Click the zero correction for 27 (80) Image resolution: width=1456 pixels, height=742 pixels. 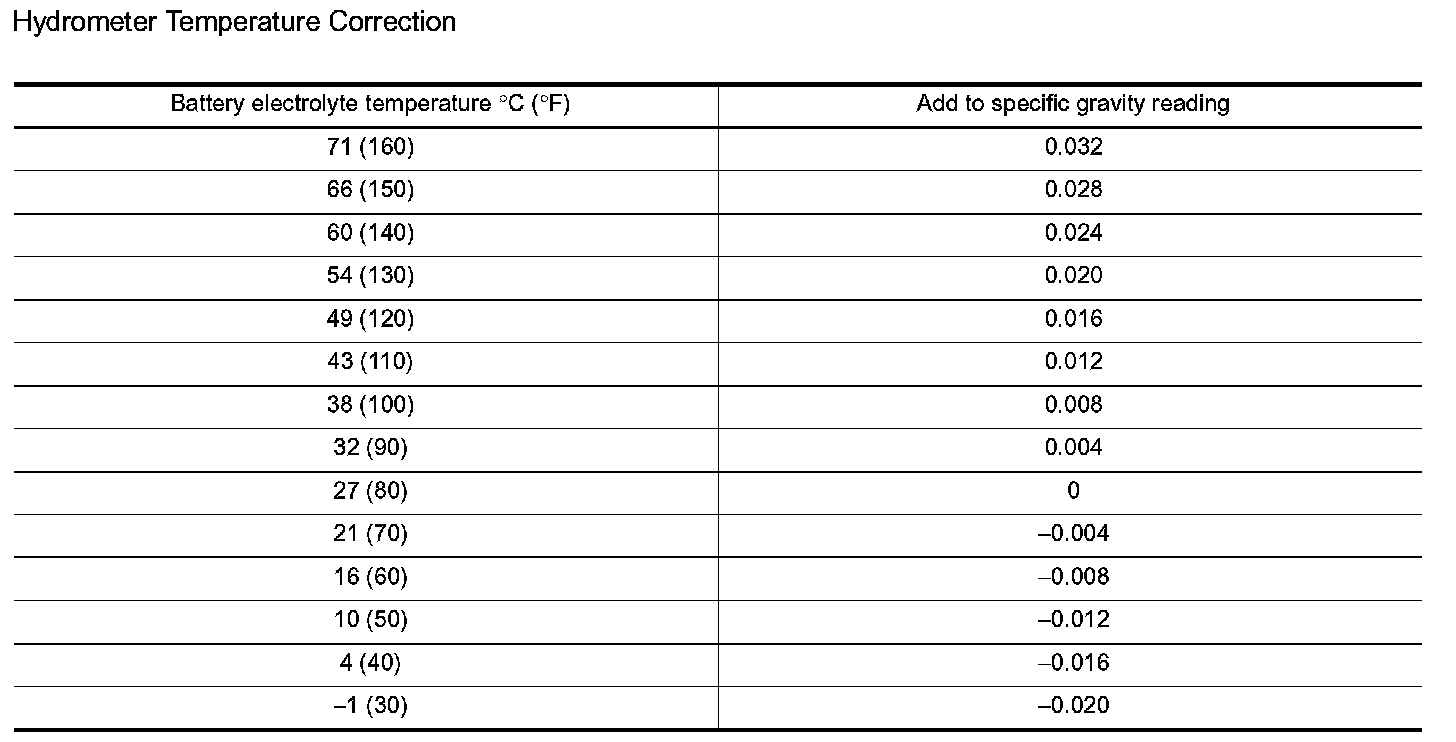[1073, 491]
